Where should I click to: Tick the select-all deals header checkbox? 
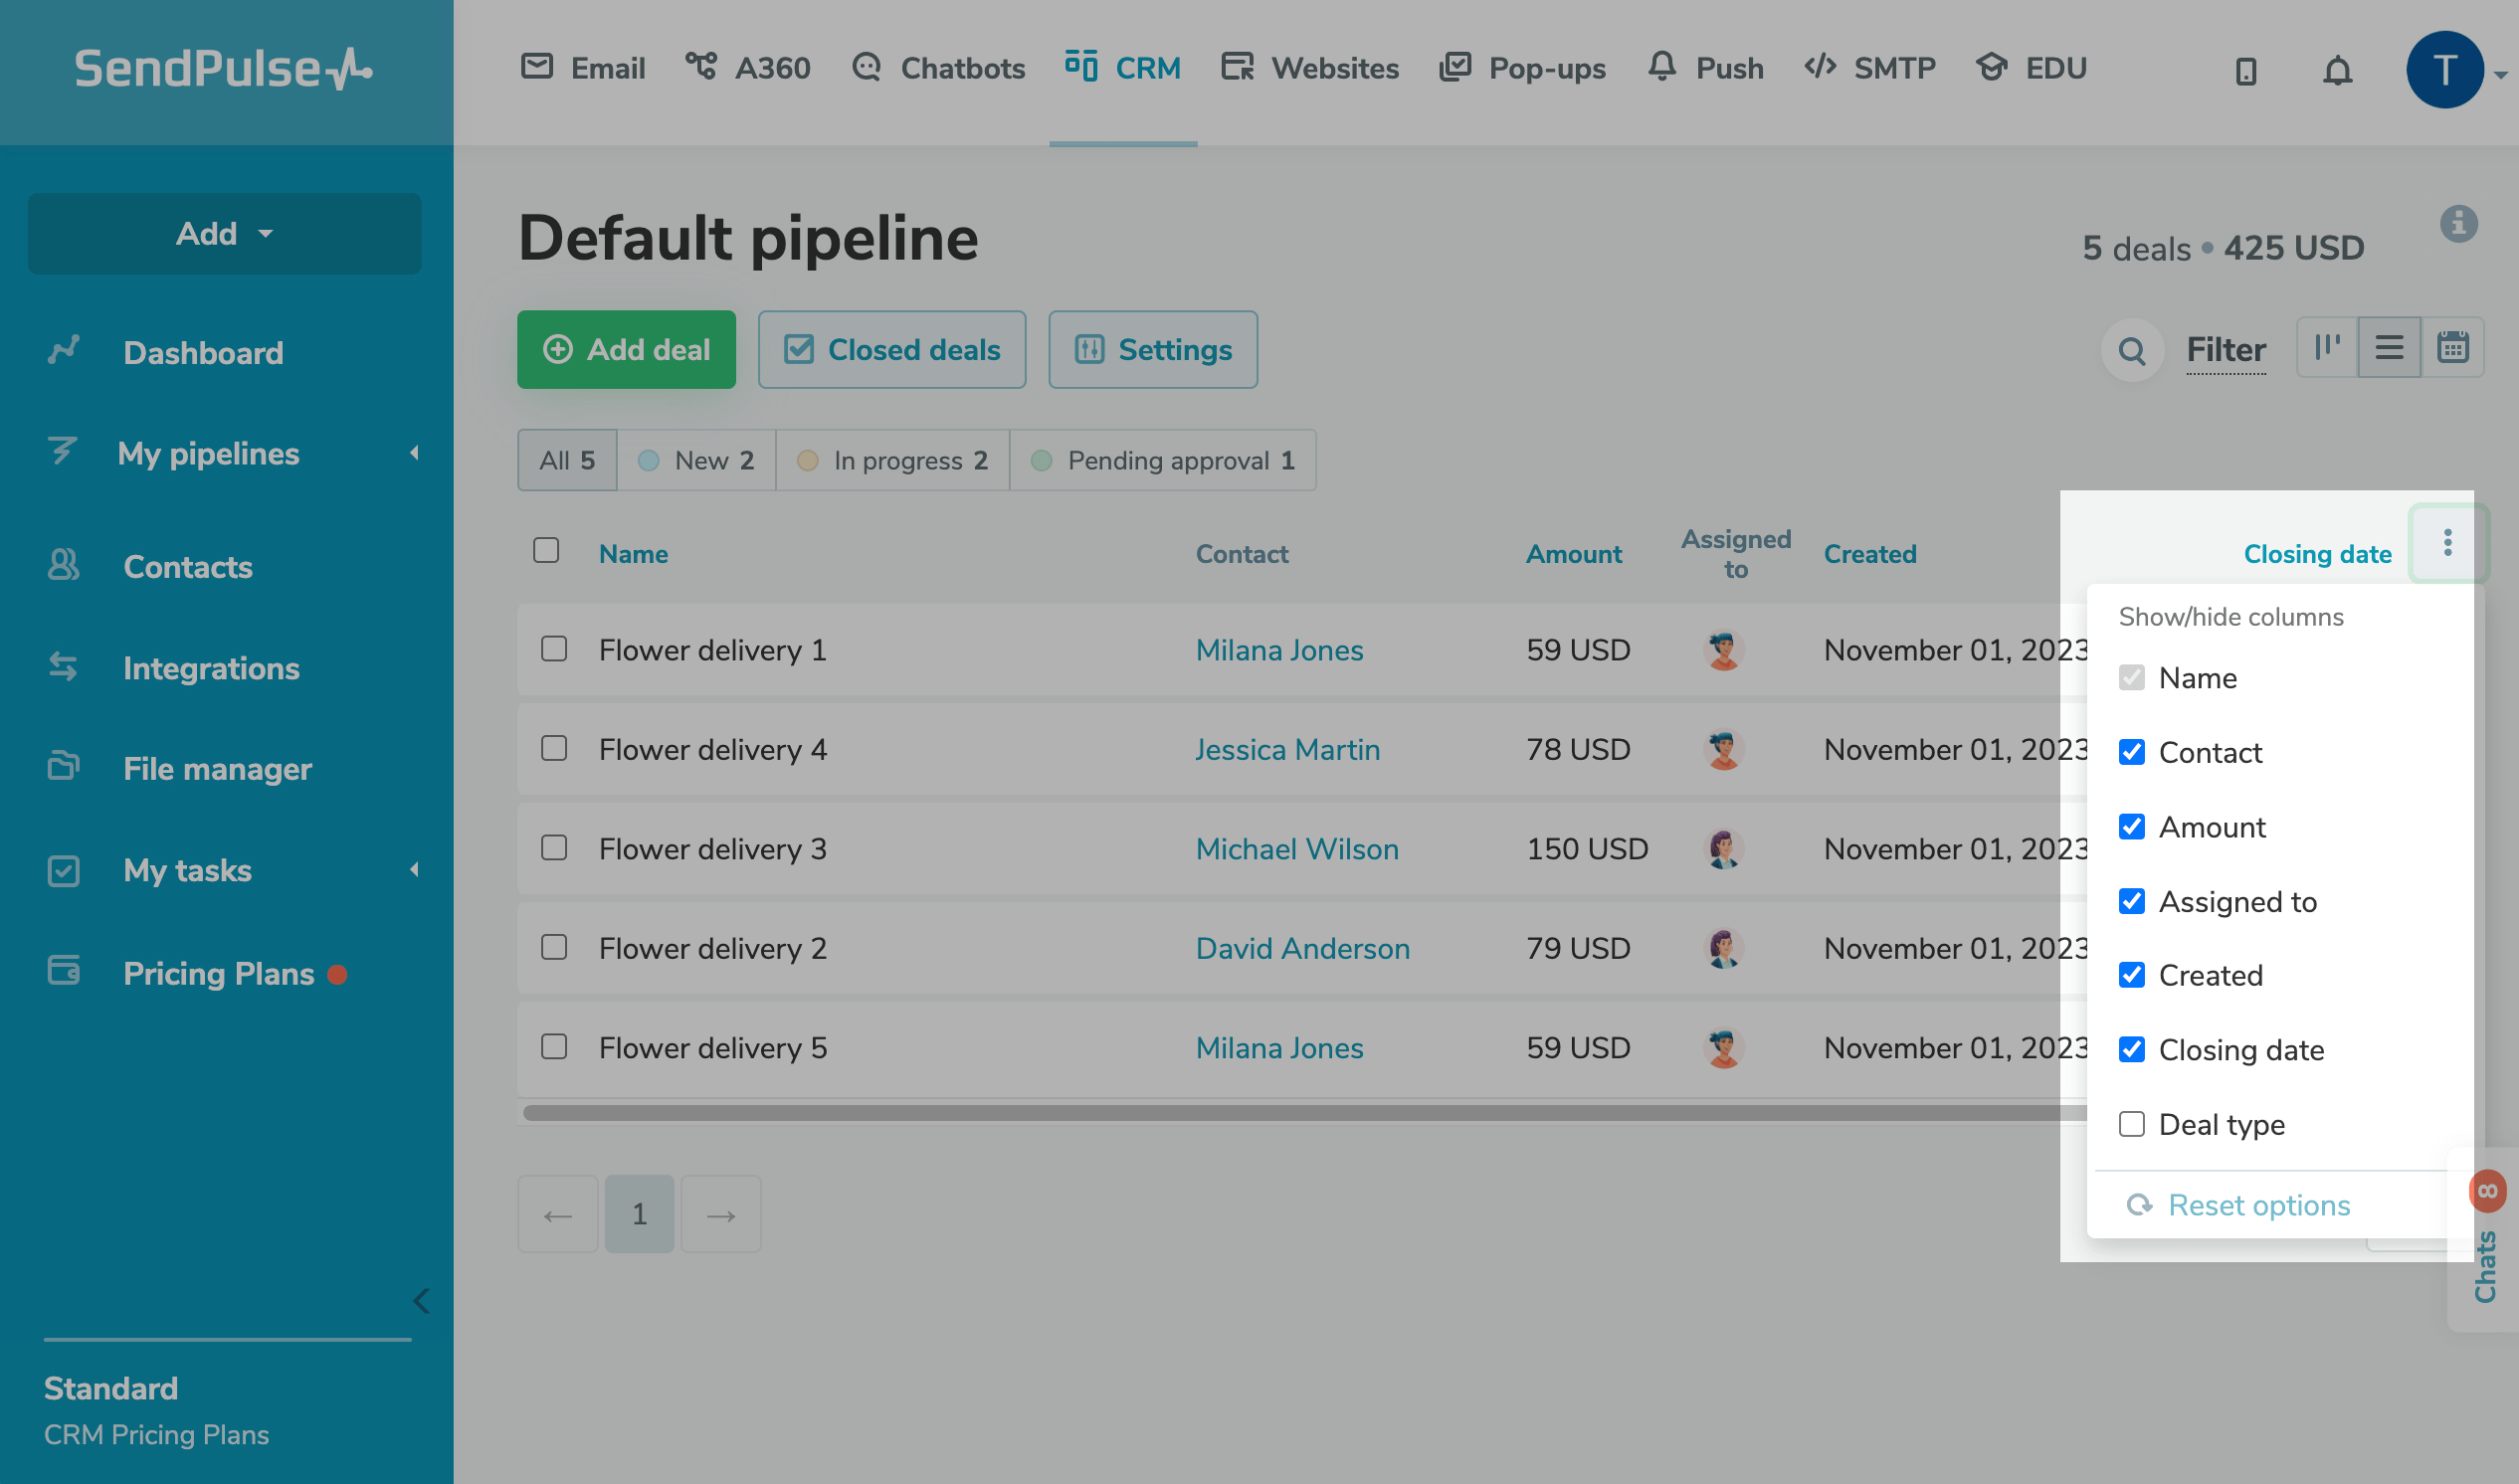click(x=546, y=550)
